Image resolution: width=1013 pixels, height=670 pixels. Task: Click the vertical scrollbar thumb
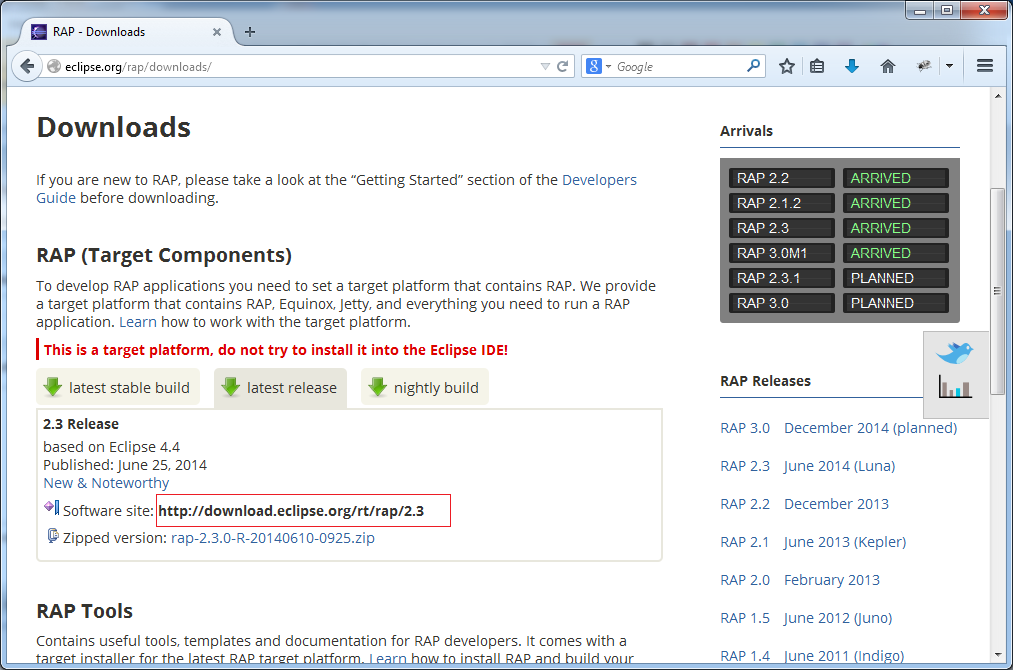(x=997, y=291)
